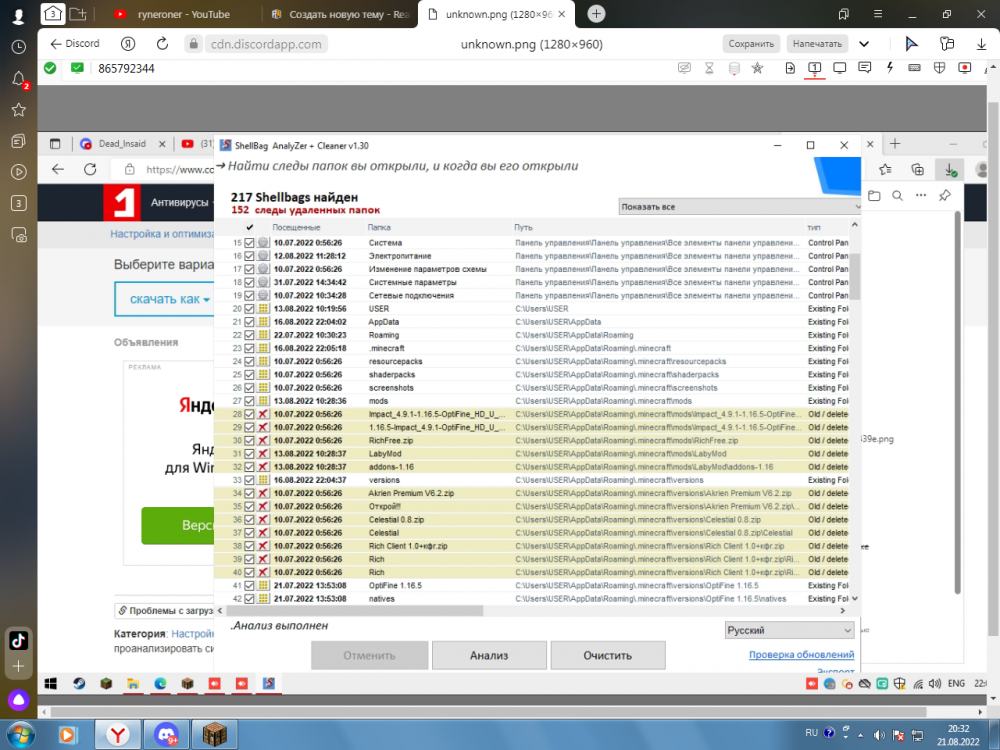Expand the 'скачать как' dropdown
This screenshot has width=1000, height=750.
[x=169, y=299]
